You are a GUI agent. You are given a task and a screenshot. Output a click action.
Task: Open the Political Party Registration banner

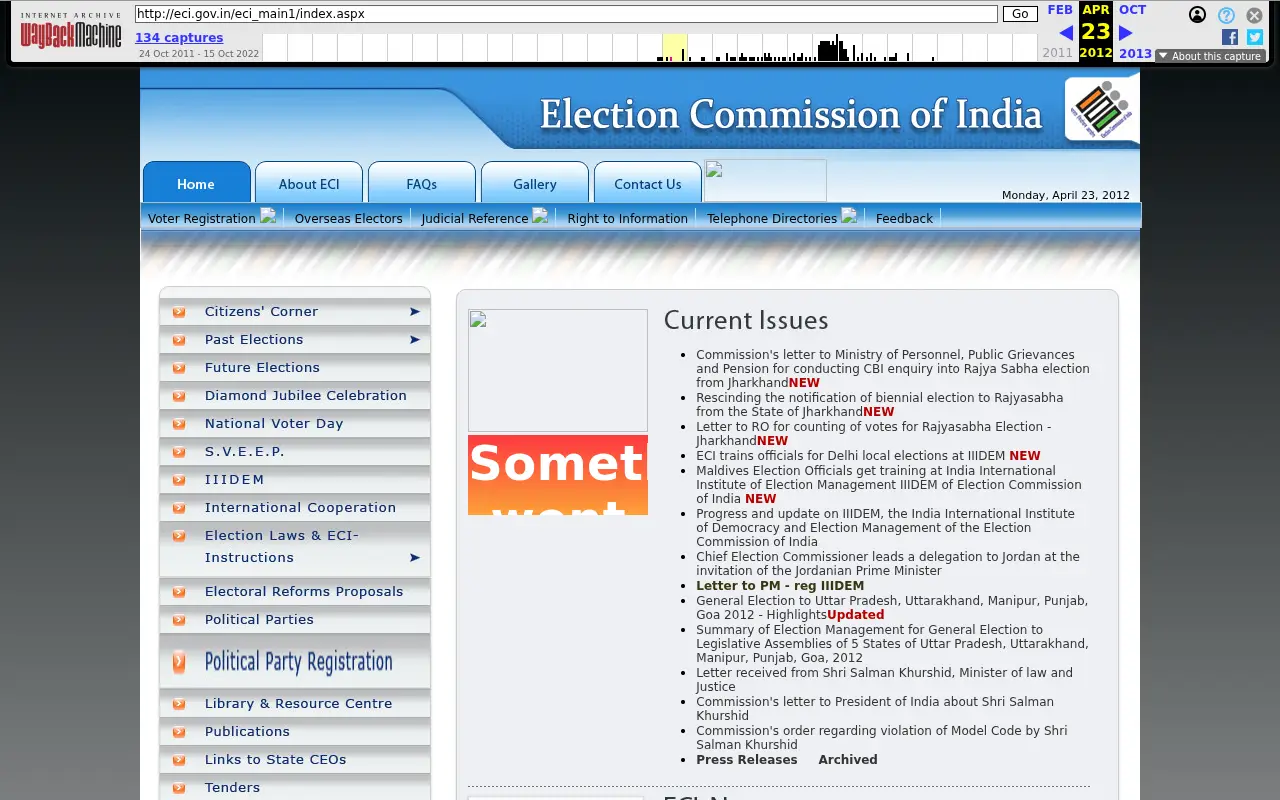(x=295, y=662)
